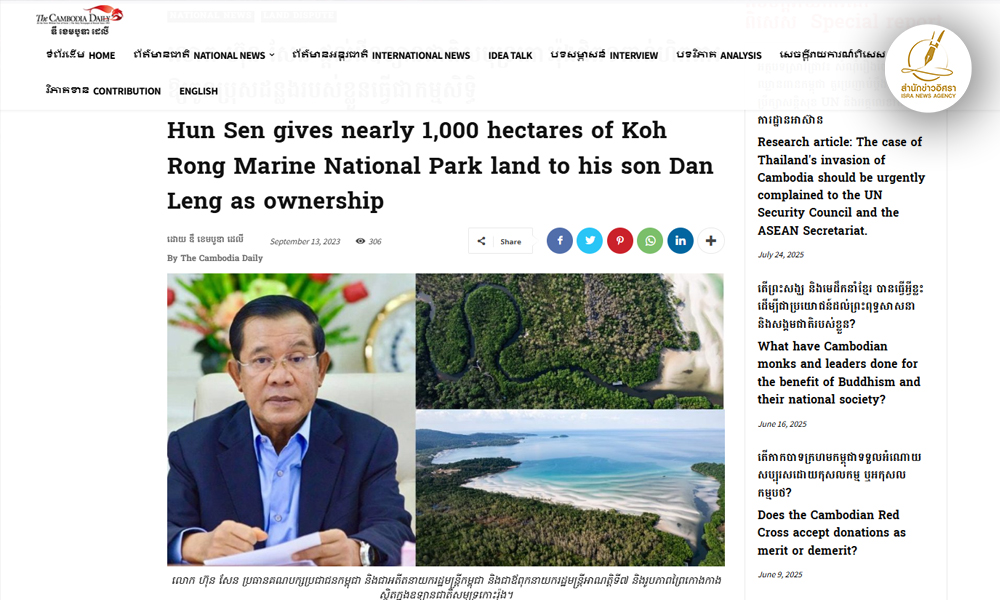This screenshot has width=1000, height=600.
Task: Share article on Facebook
Action: (x=560, y=241)
